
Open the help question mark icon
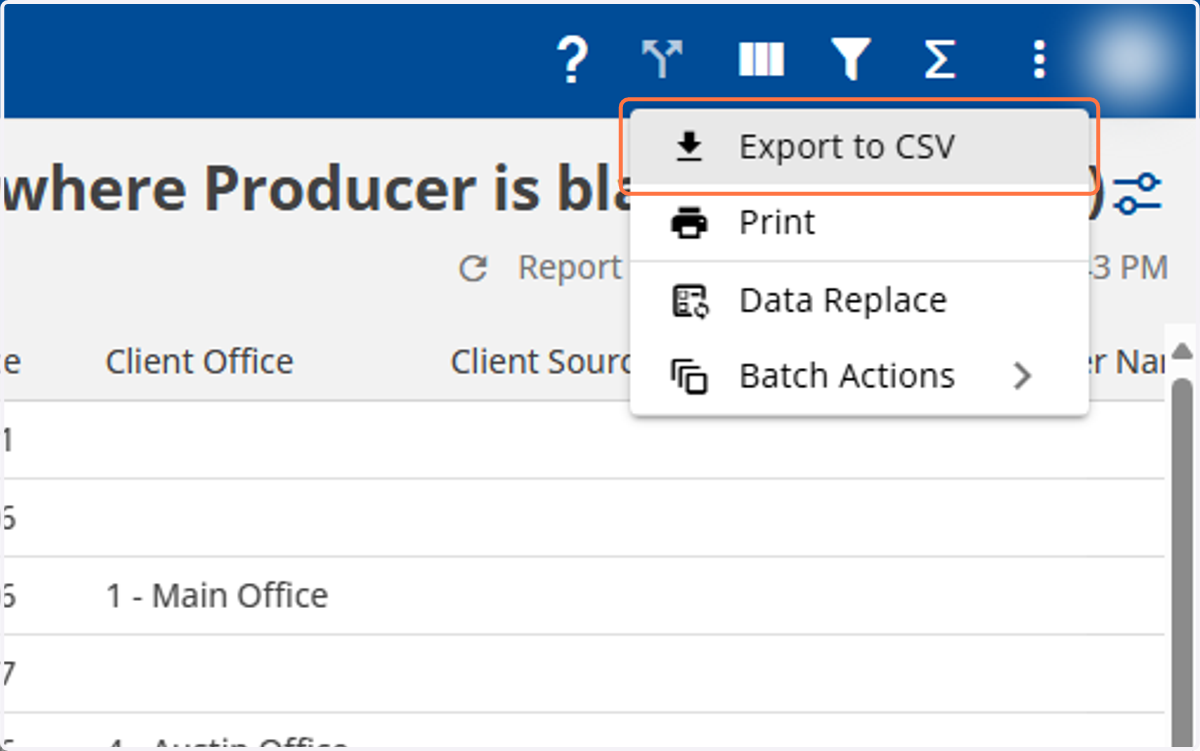point(571,60)
